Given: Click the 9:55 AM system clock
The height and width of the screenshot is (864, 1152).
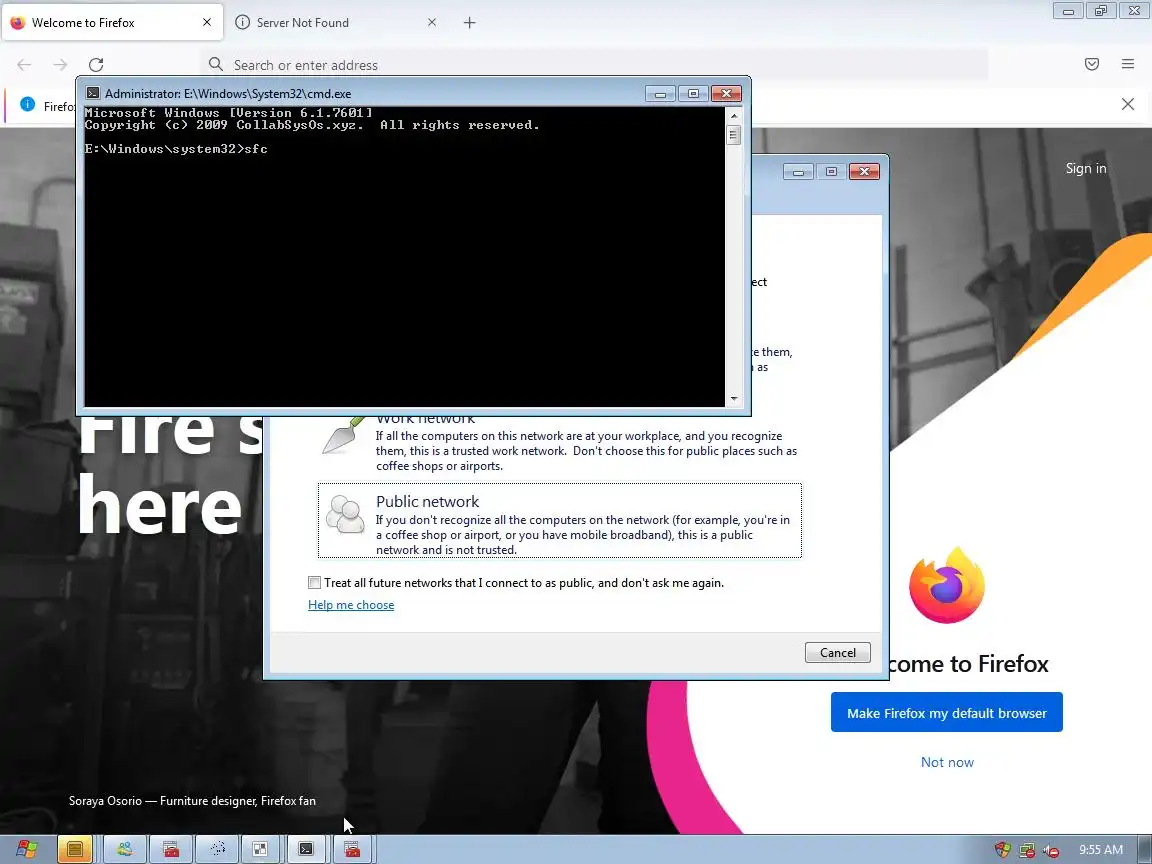Looking at the screenshot, I should [x=1101, y=849].
